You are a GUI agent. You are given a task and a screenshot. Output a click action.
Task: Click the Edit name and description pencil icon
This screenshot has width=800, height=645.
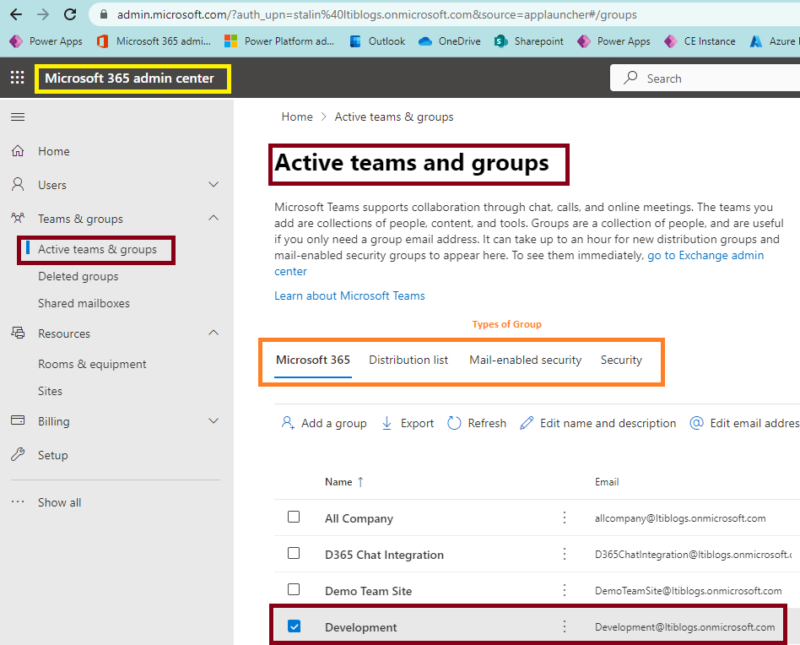point(527,423)
